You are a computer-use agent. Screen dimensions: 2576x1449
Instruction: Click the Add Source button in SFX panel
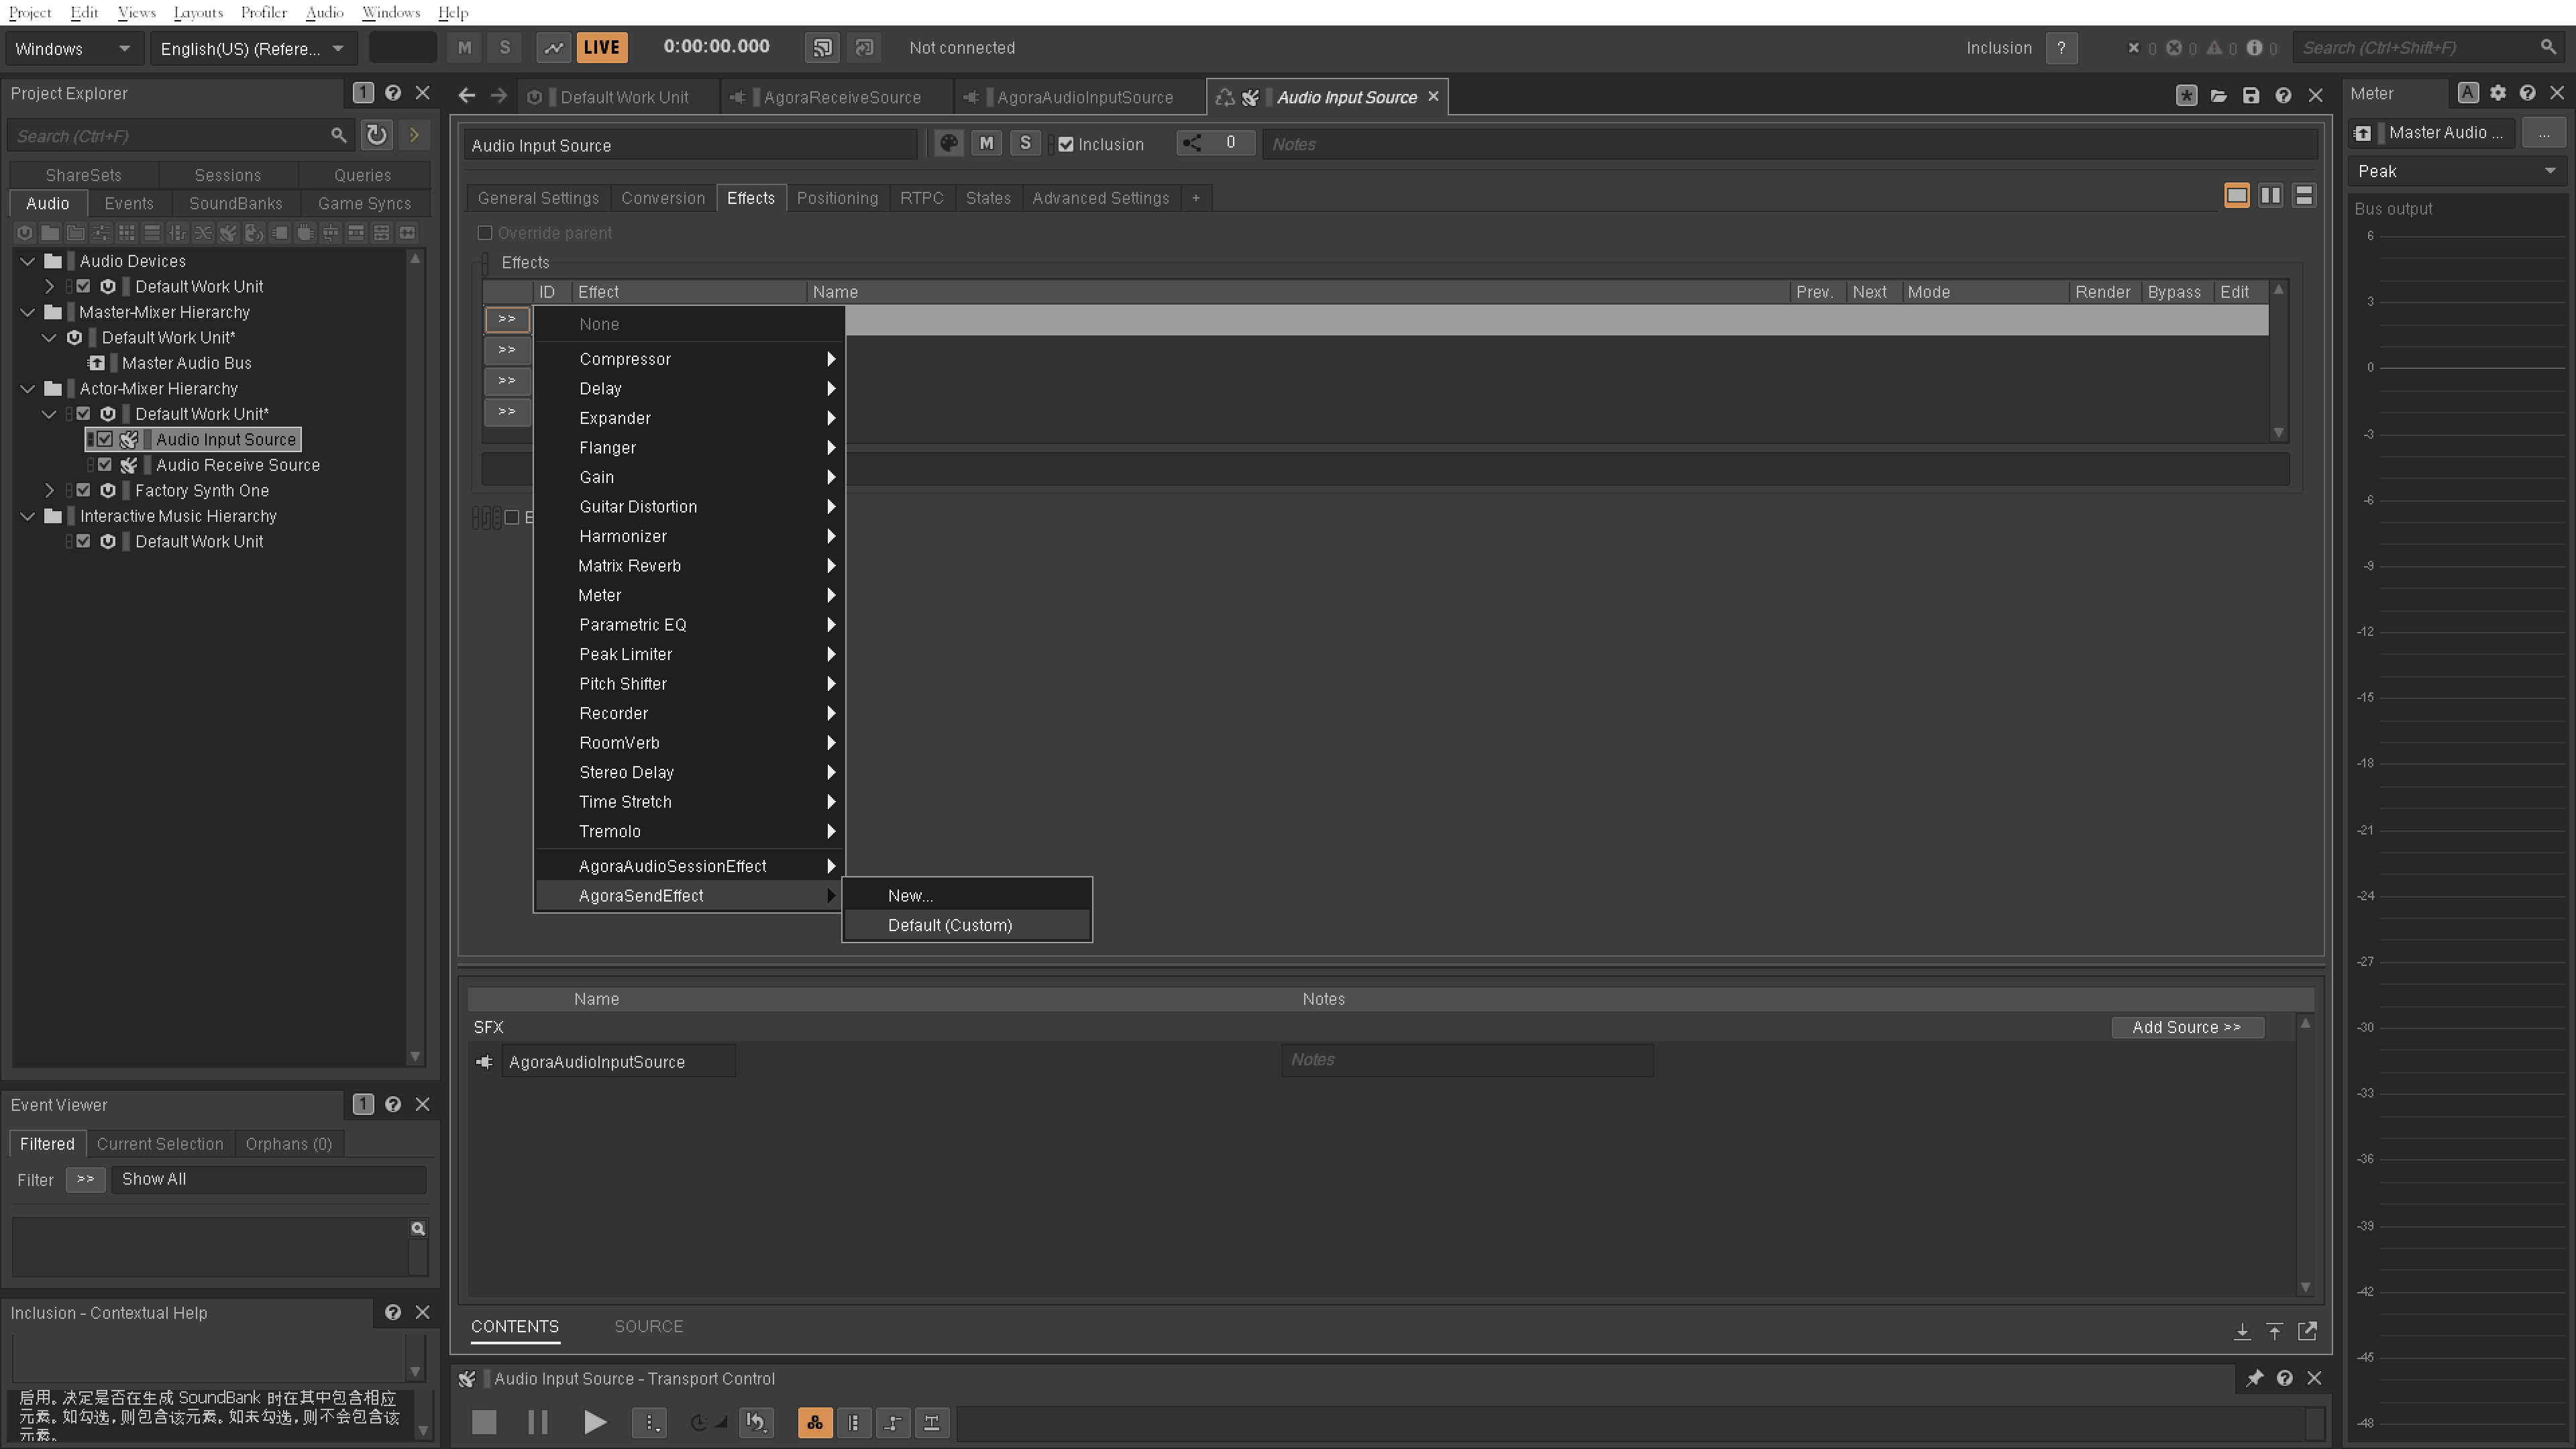tap(2187, 1028)
